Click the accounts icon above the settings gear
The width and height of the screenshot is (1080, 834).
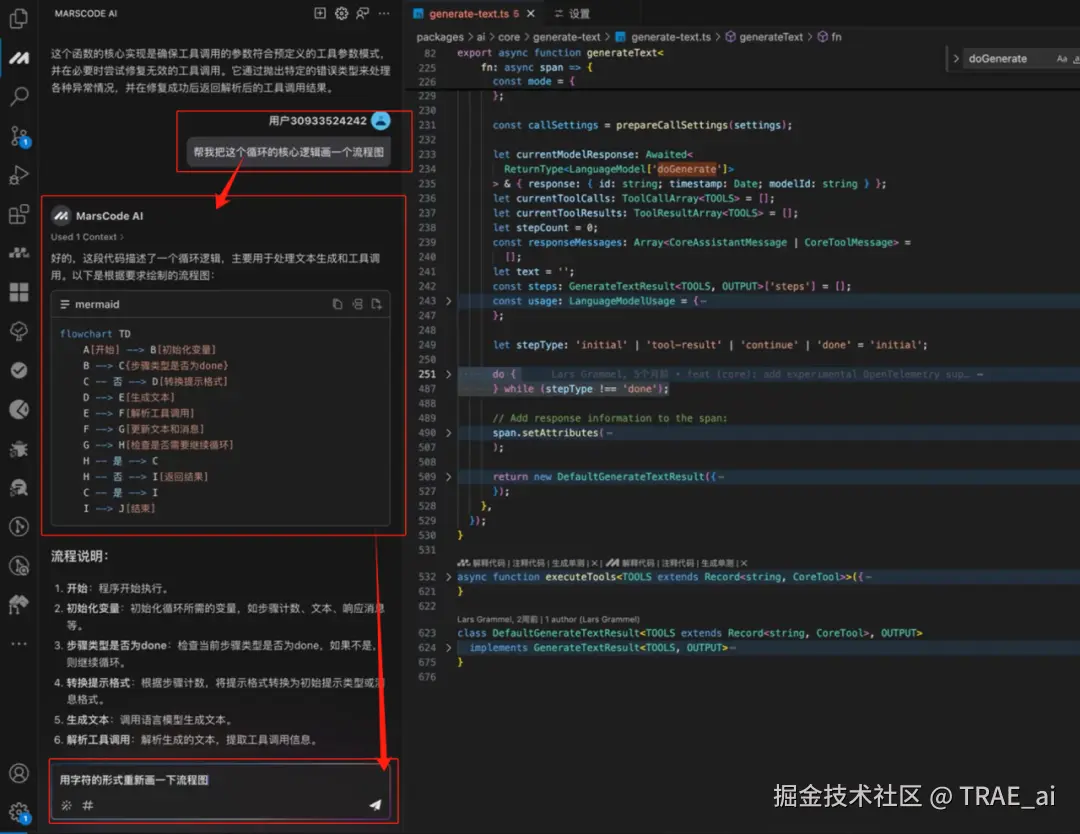(18, 771)
